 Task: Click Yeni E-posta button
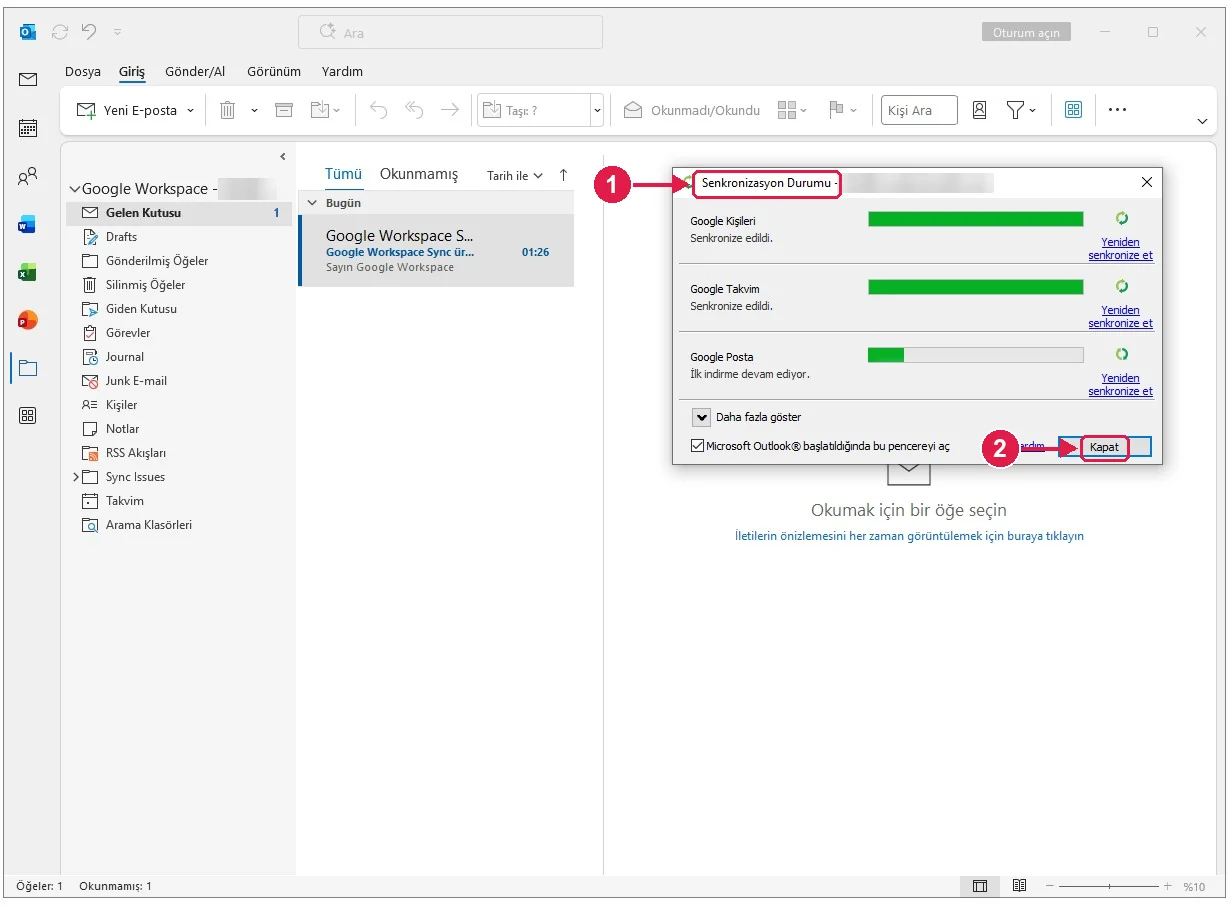[127, 110]
